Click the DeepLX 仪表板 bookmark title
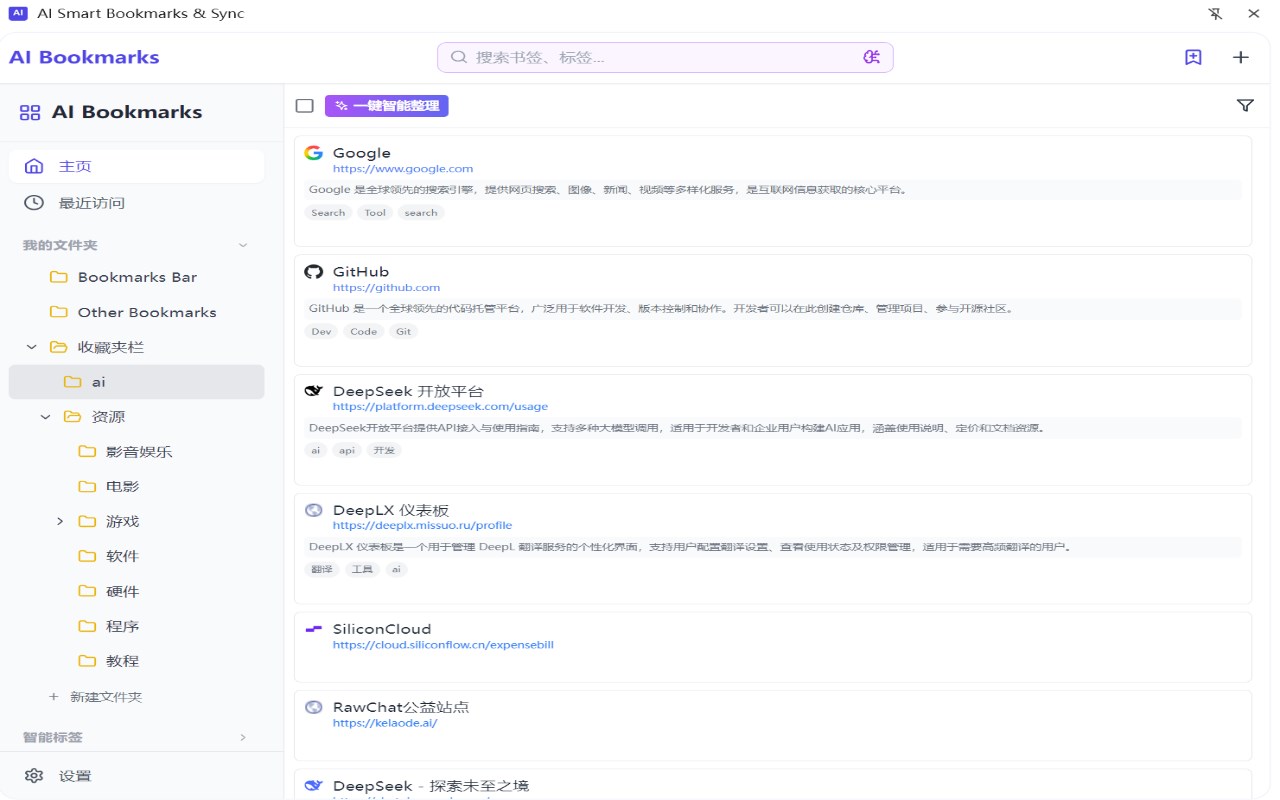Screen dimensions: 1280x800 tap(391, 510)
